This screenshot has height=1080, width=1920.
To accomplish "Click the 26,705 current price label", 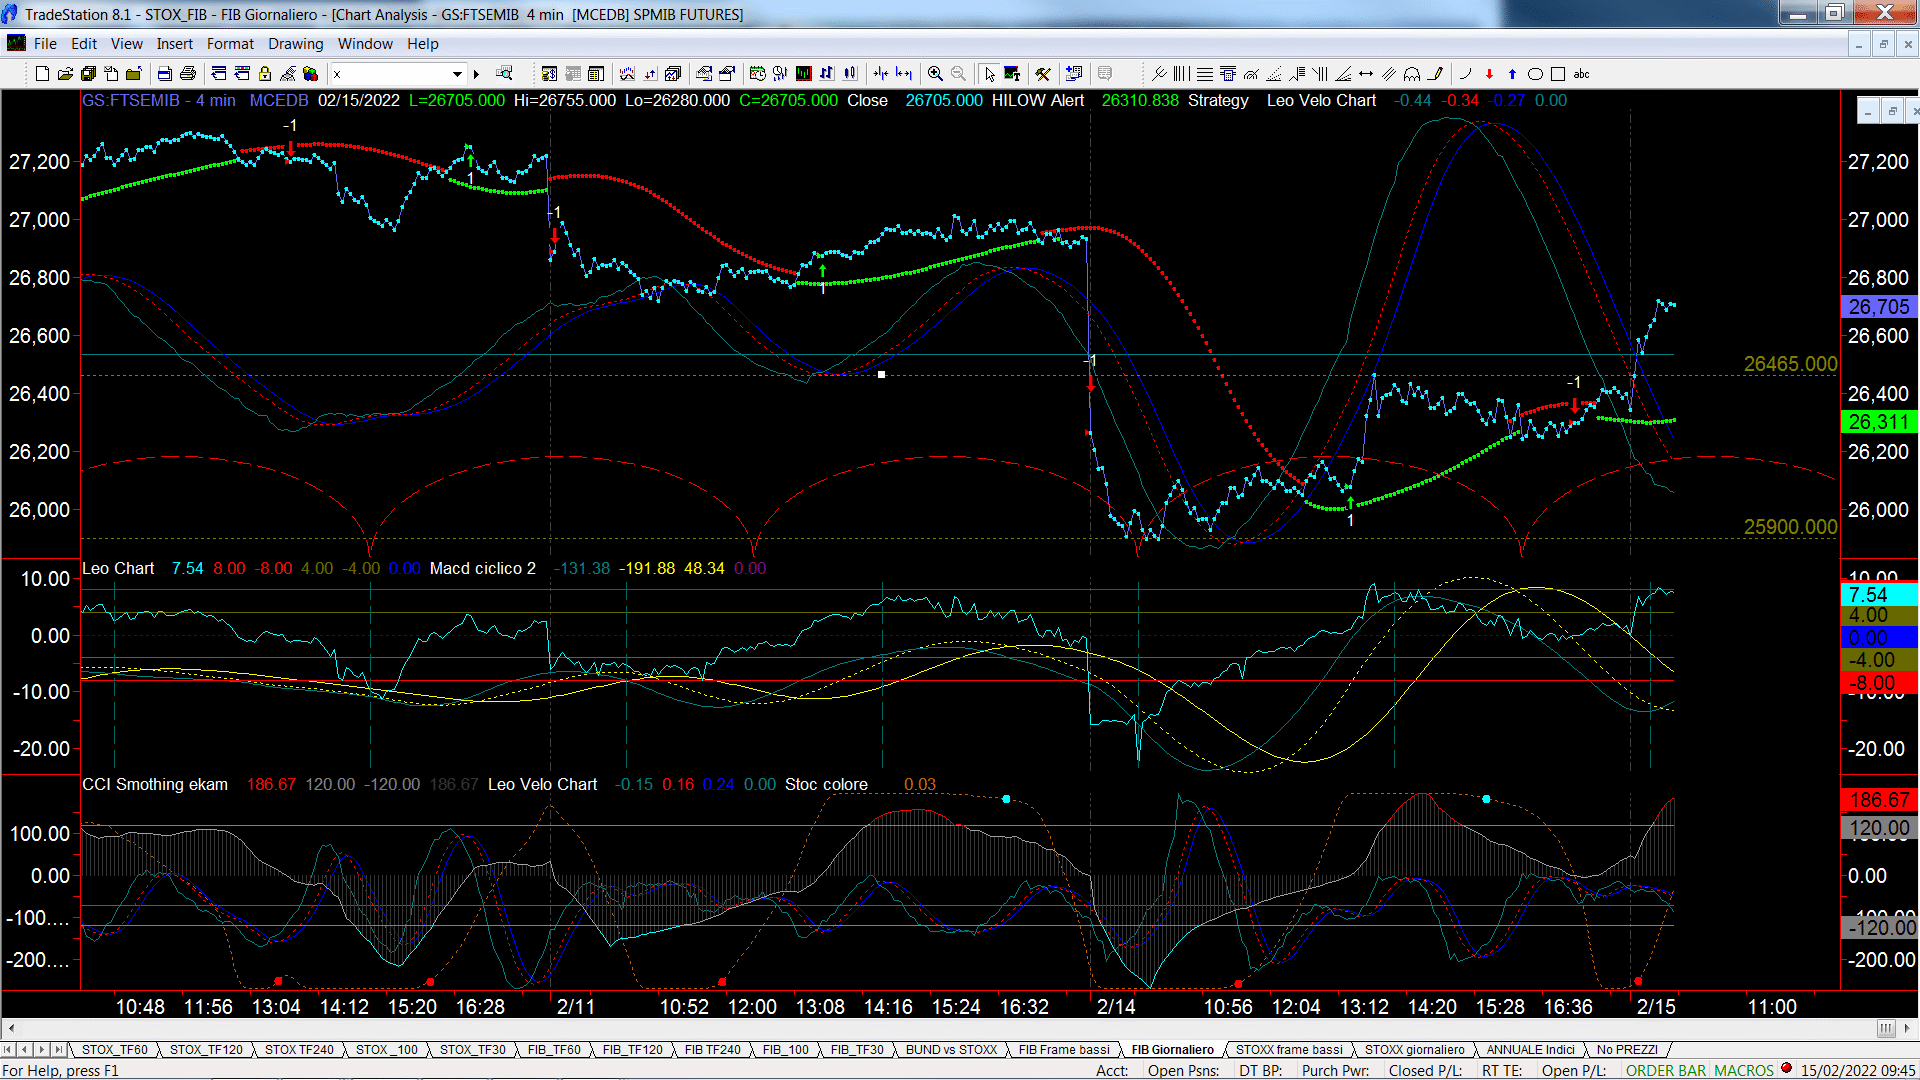I will (x=1879, y=307).
